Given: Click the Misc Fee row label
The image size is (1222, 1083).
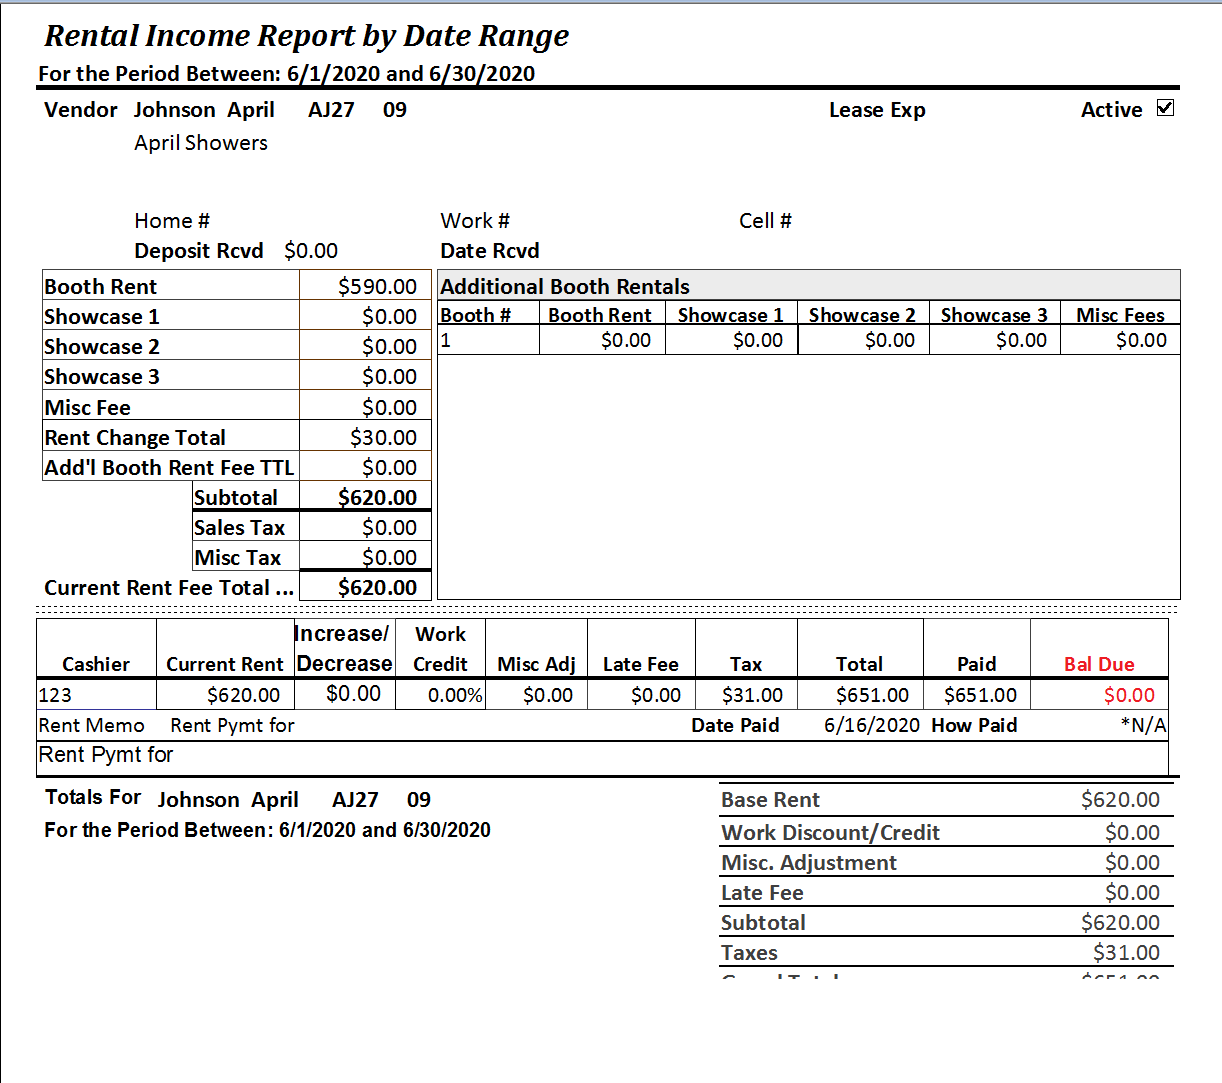Looking at the screenshot, I should tap(88, 408).
